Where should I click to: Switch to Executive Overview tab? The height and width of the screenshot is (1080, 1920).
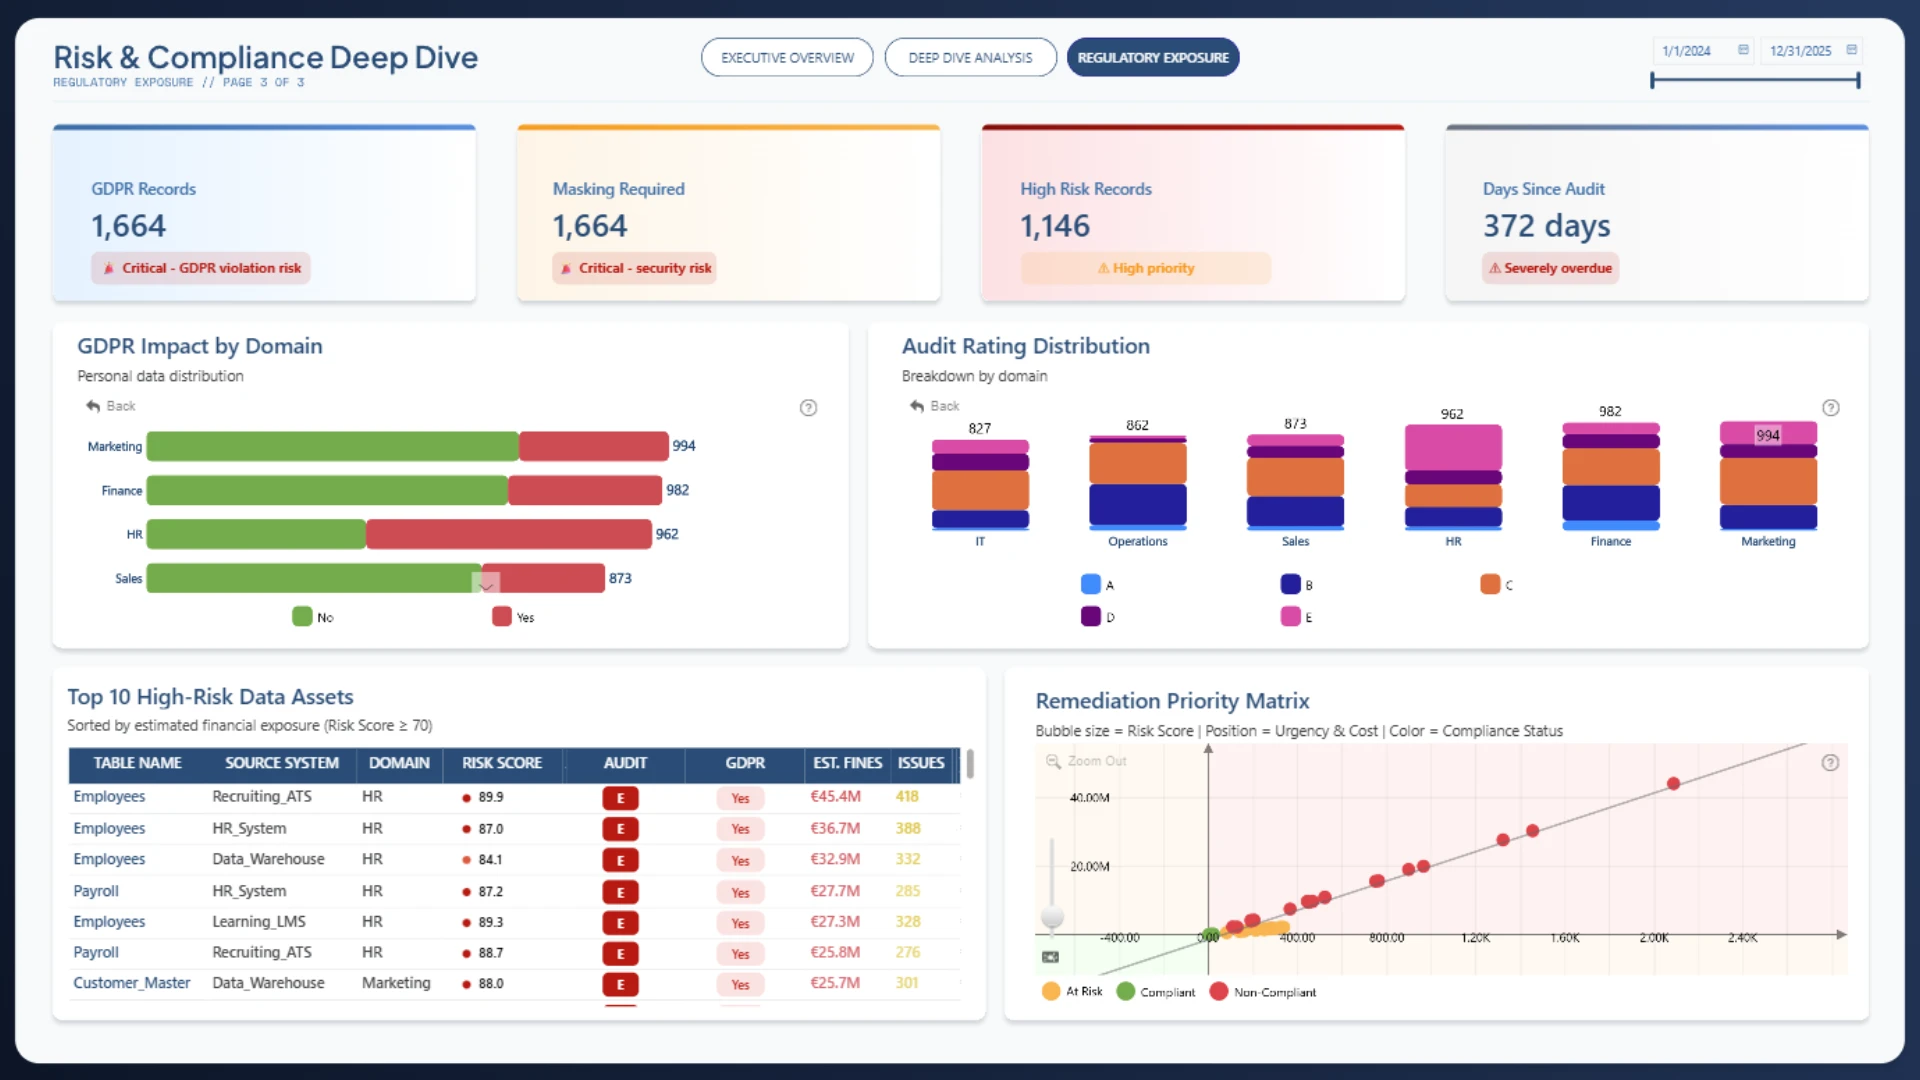pyautogui.click(x=787, y=58)
